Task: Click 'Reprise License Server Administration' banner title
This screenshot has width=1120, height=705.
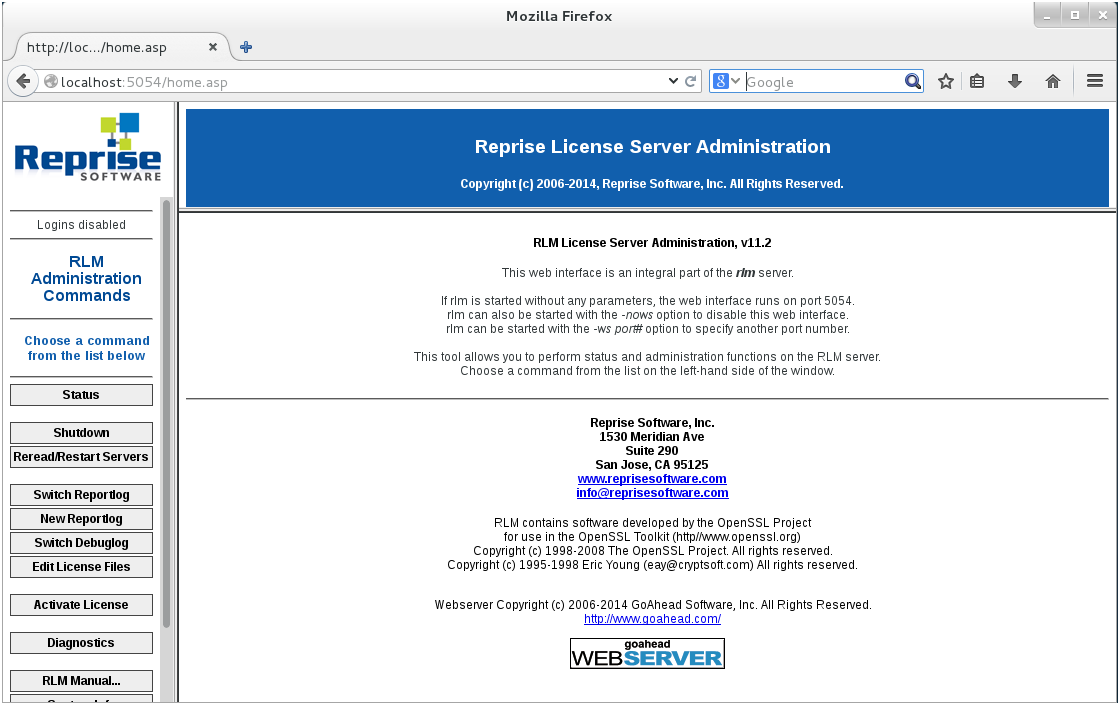Action: (x=652, y=146)
